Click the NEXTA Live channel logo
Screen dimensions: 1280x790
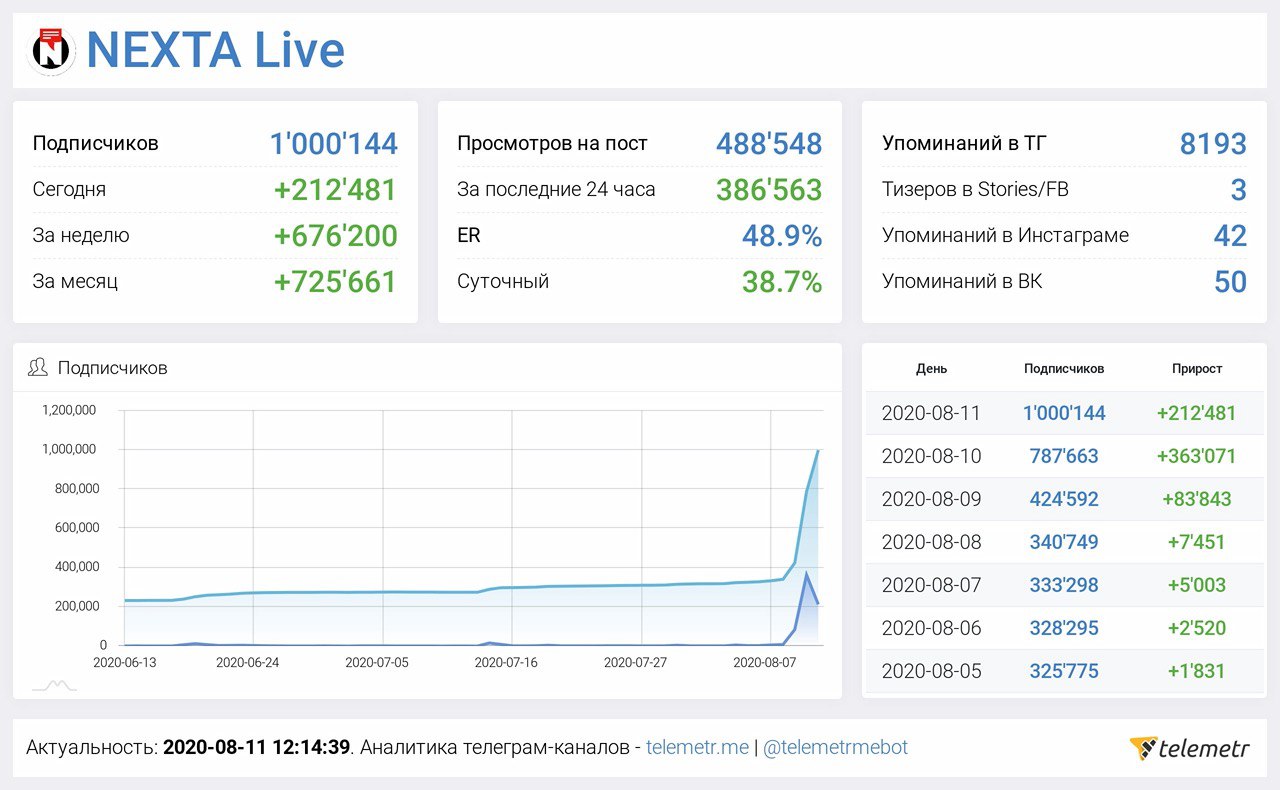[x=53, y=50]
